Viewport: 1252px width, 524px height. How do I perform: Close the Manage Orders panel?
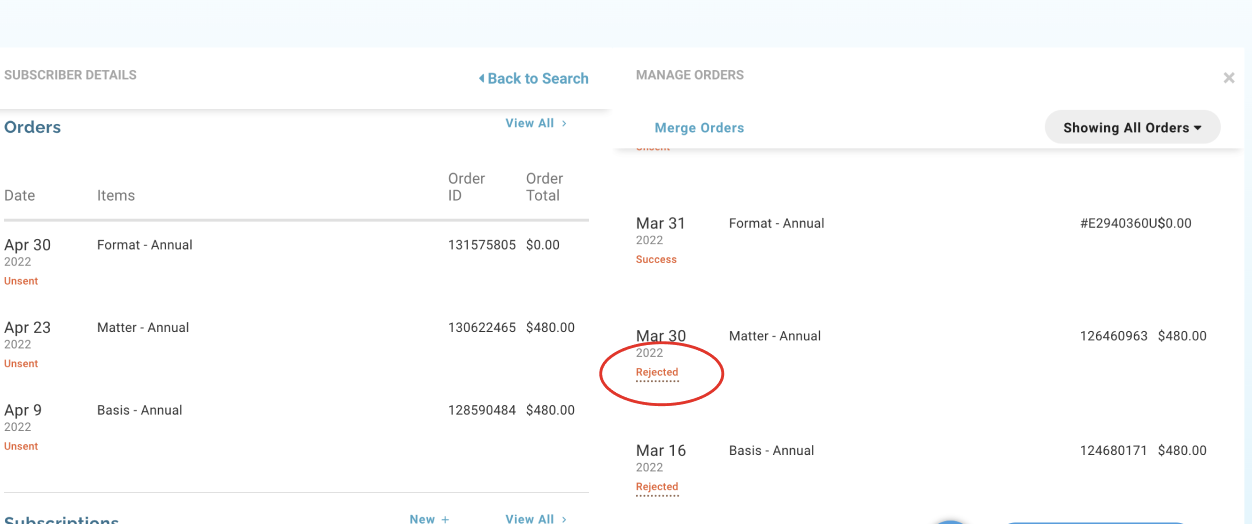click(x=1229, y=78)
